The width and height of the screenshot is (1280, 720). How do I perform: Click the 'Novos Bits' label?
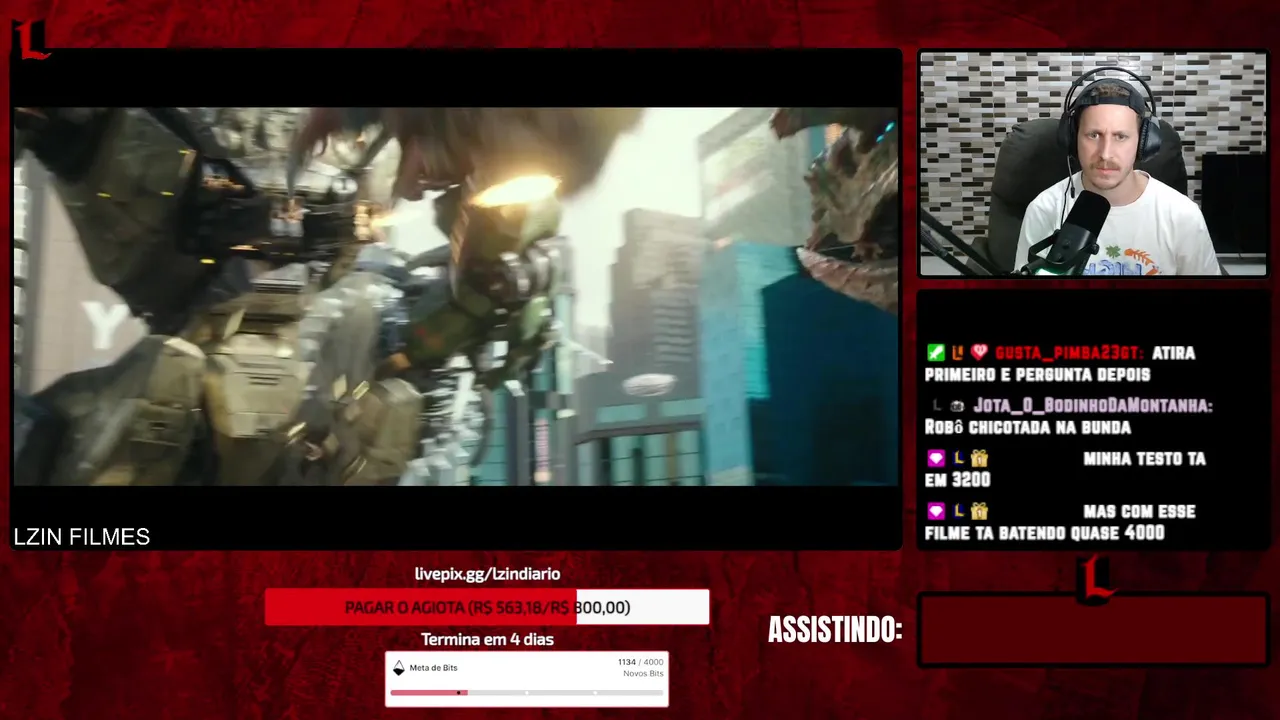click(x=642, y=674)
